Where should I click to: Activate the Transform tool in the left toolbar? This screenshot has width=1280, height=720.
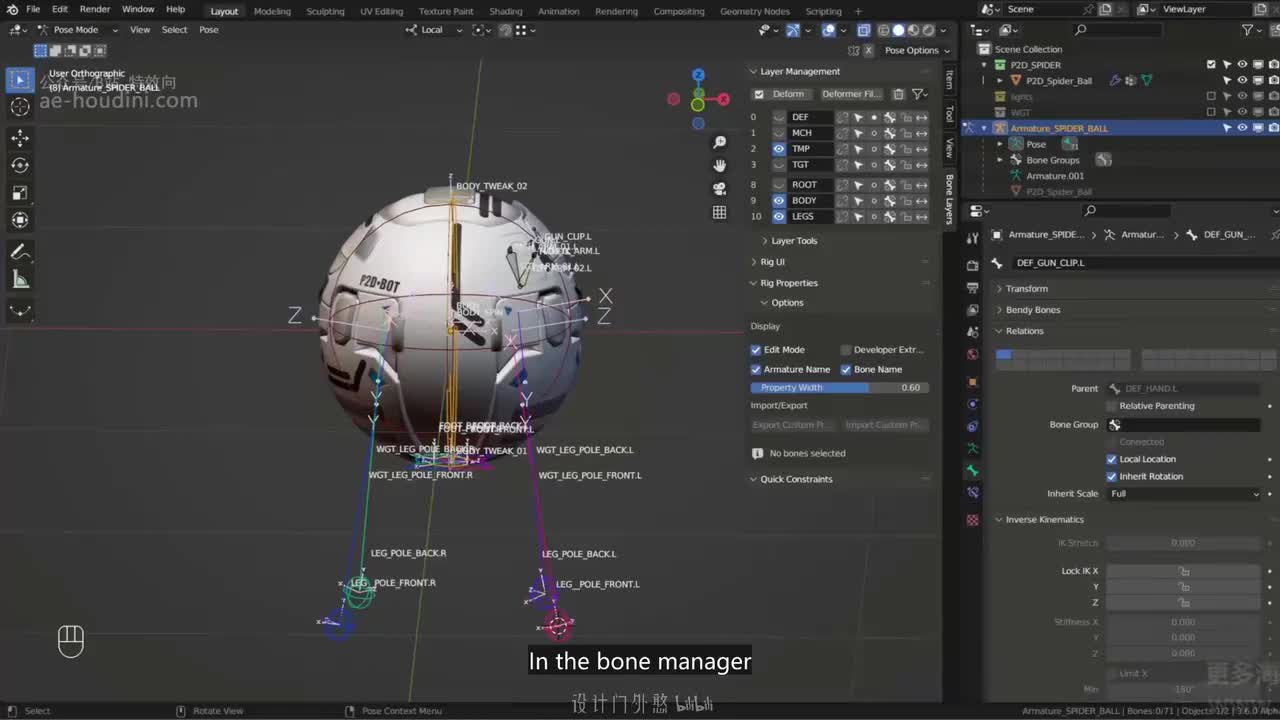(20, 220)
